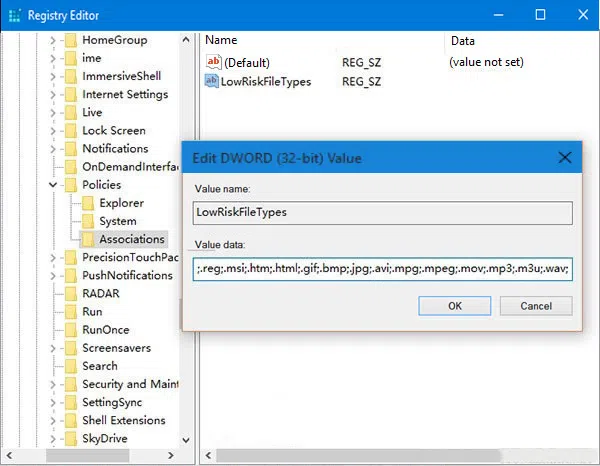Screen dimensions: 600x466
Task: Click the Name column header
Action: [x=221, y=40]
